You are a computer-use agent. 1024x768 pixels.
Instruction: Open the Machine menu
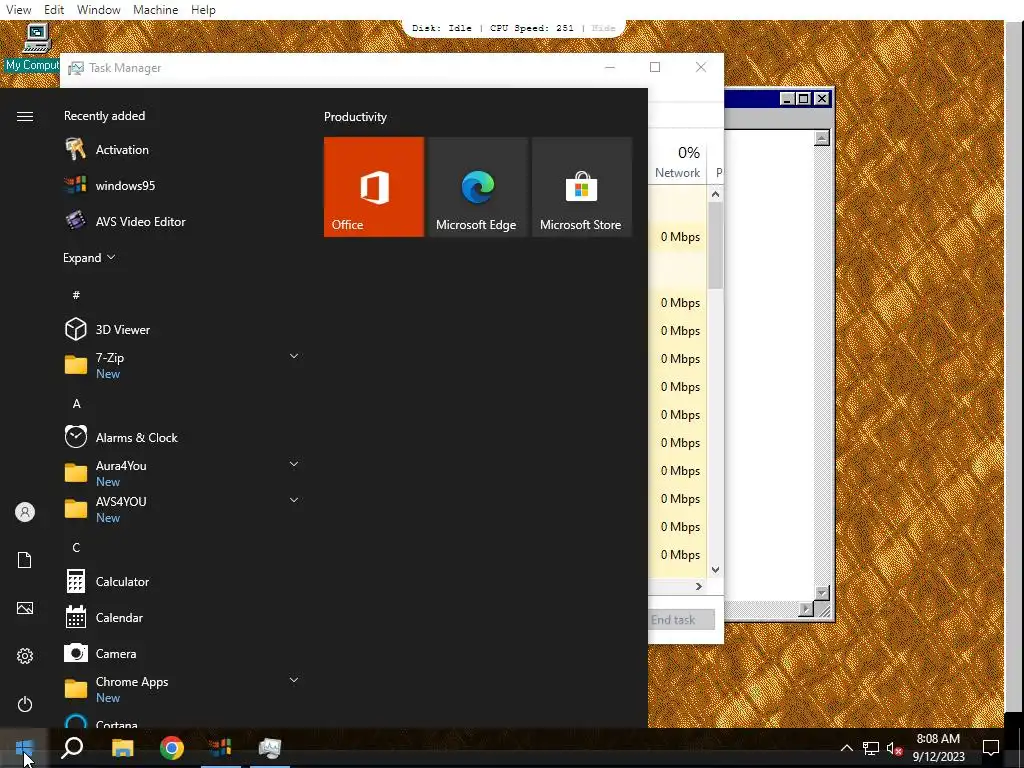[x=155, y=10]
